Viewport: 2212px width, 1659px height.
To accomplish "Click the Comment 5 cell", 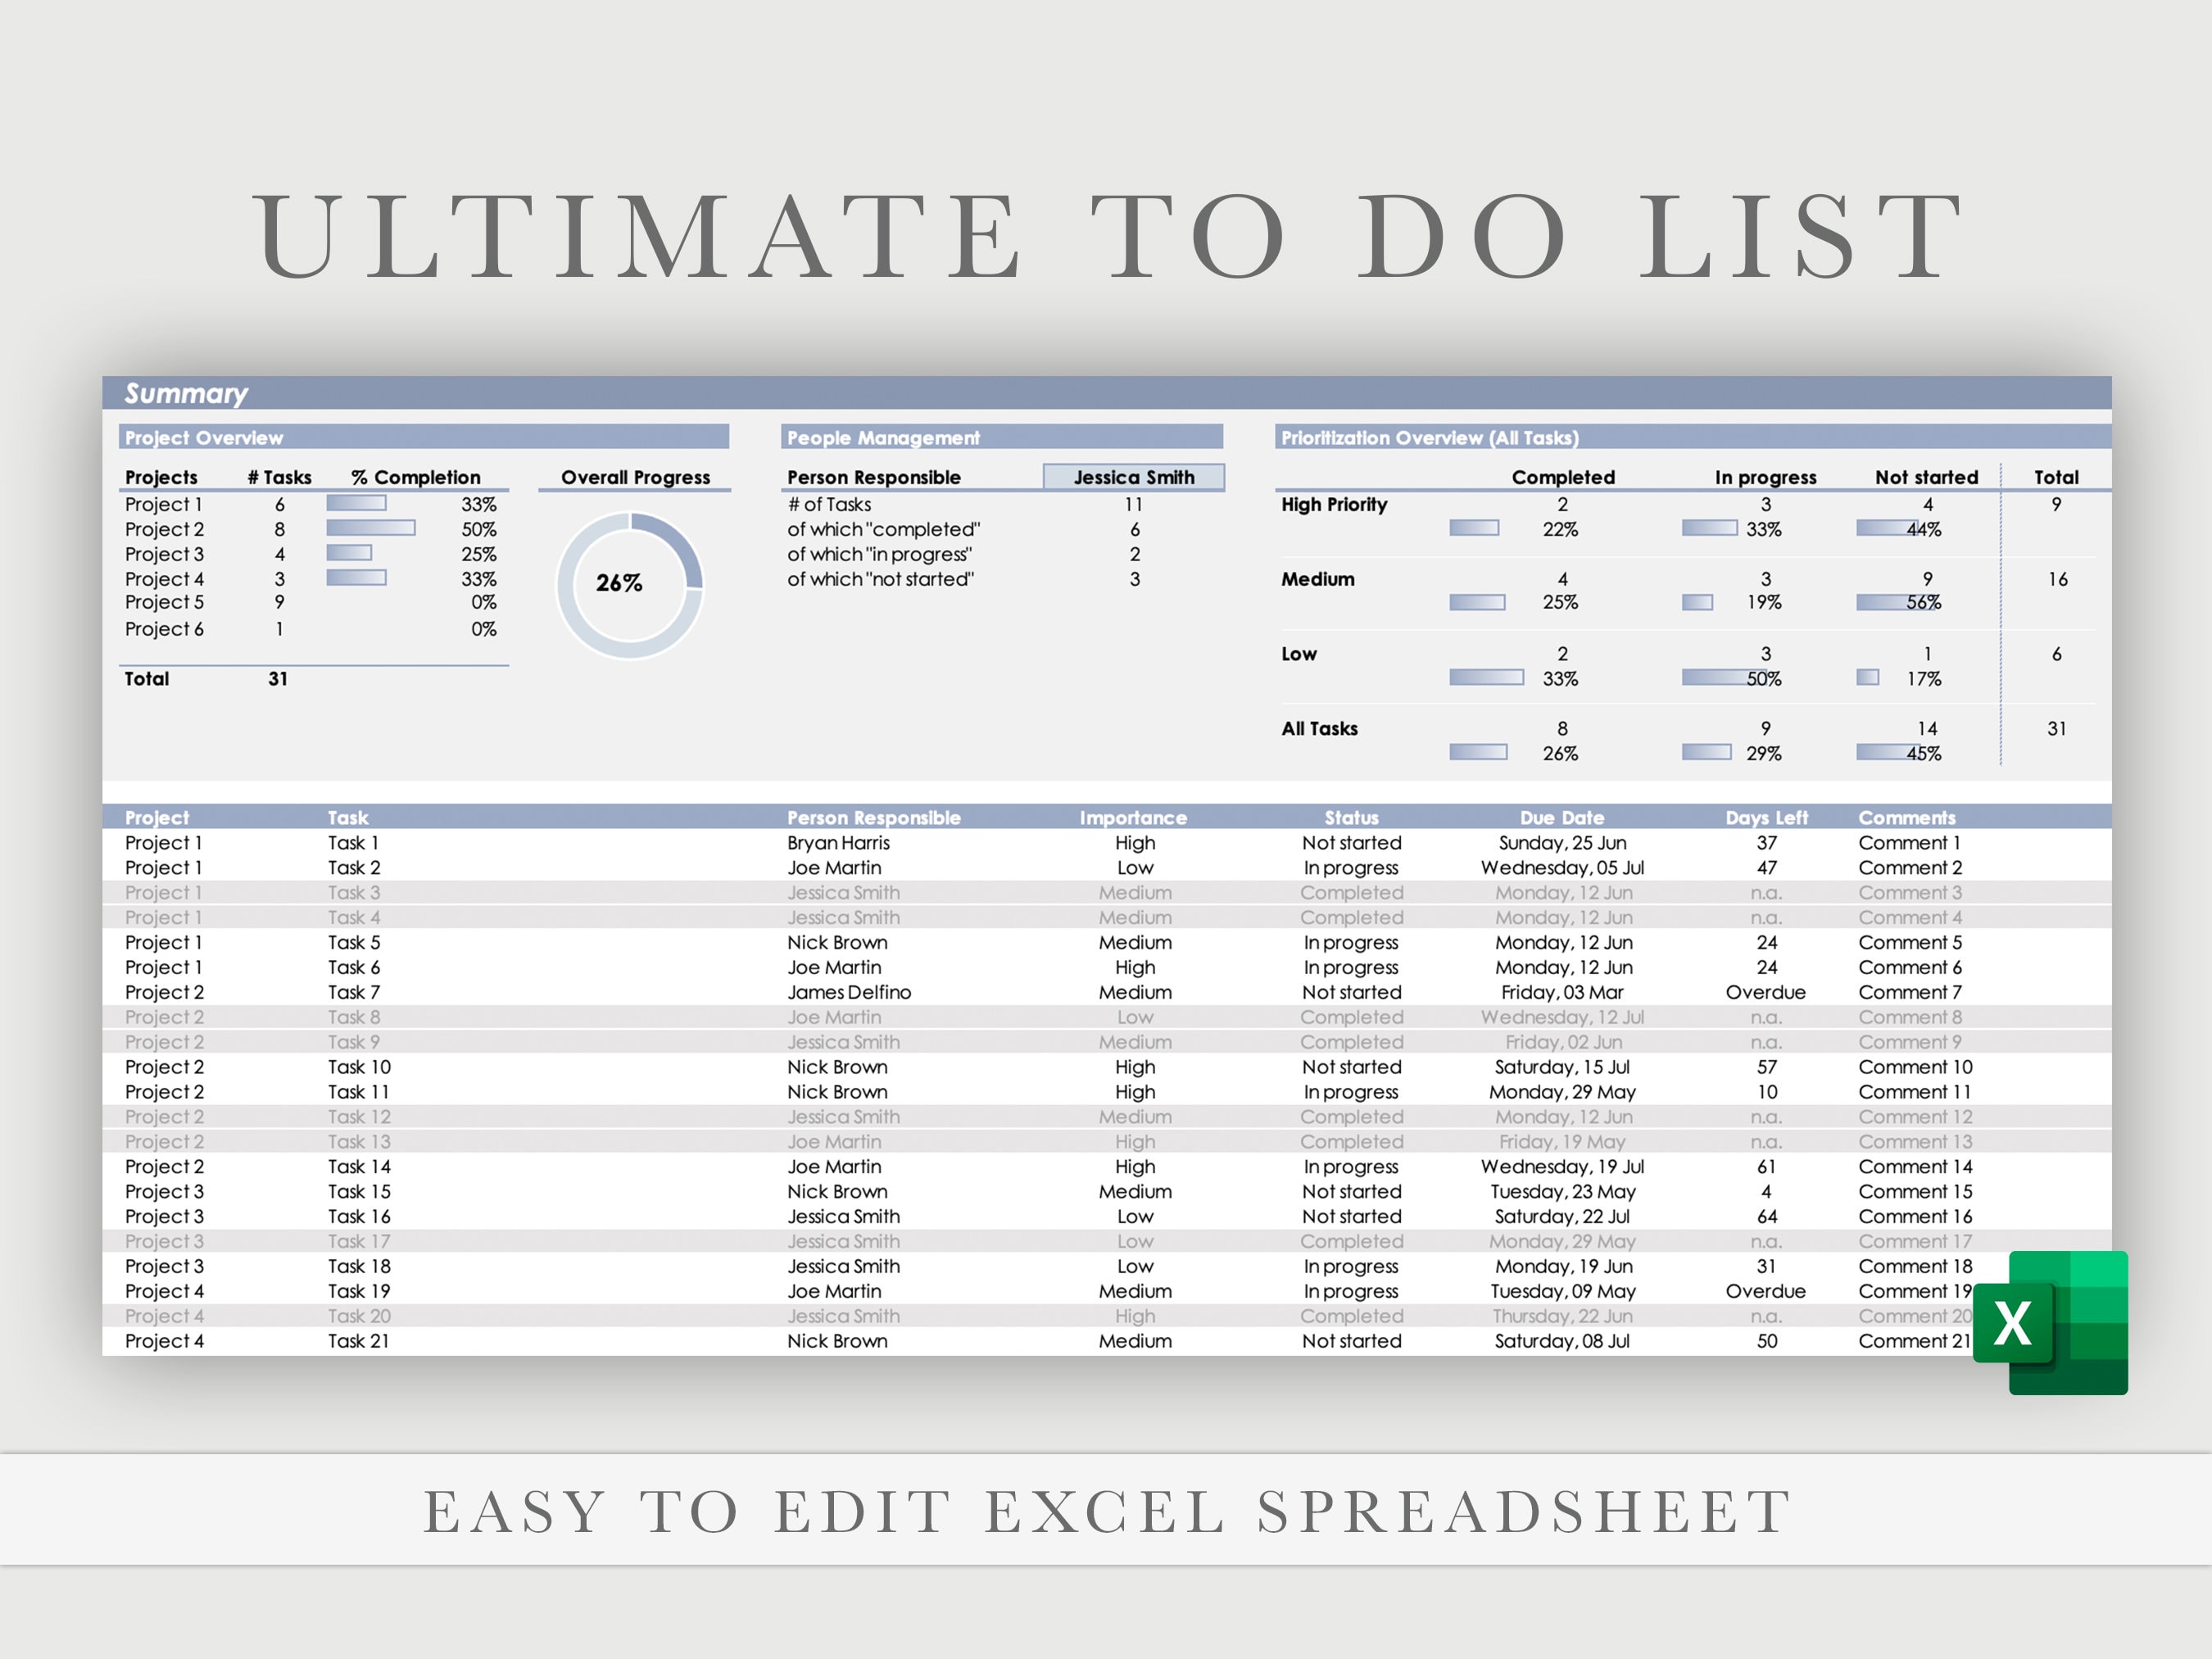I will tap(1909, 942).
